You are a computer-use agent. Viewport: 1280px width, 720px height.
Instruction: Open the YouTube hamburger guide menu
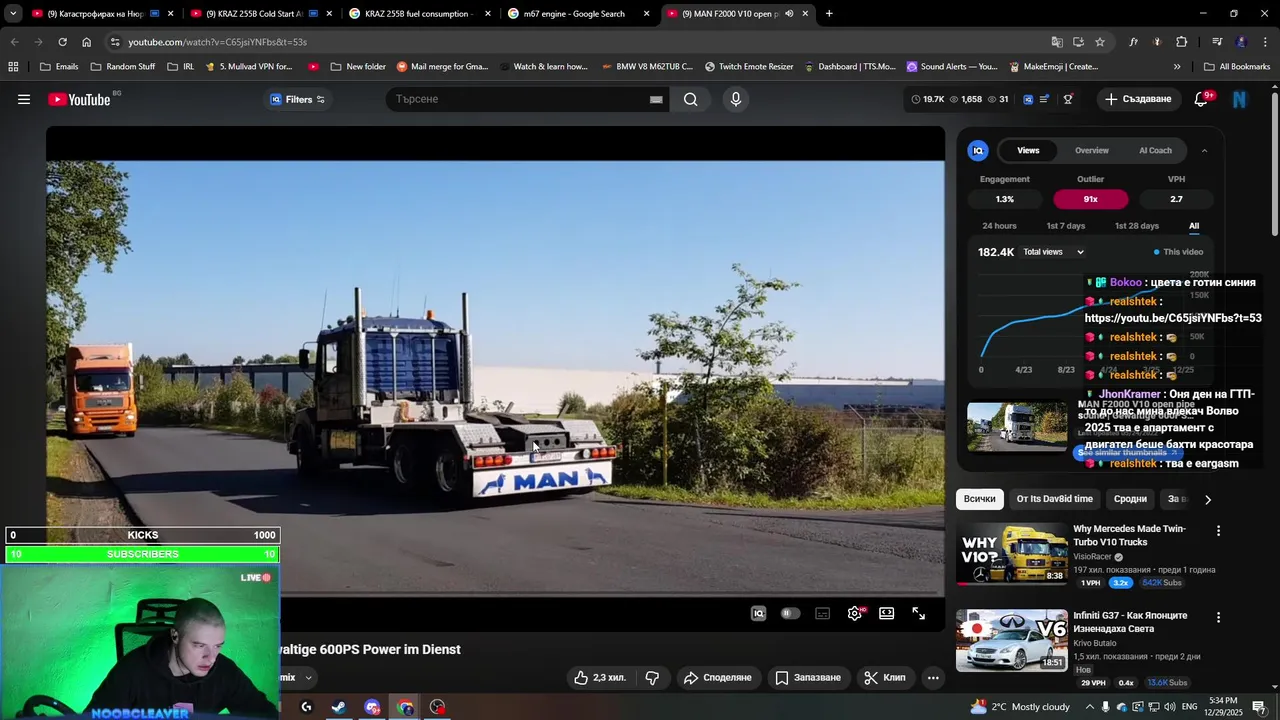click(24, 99)
